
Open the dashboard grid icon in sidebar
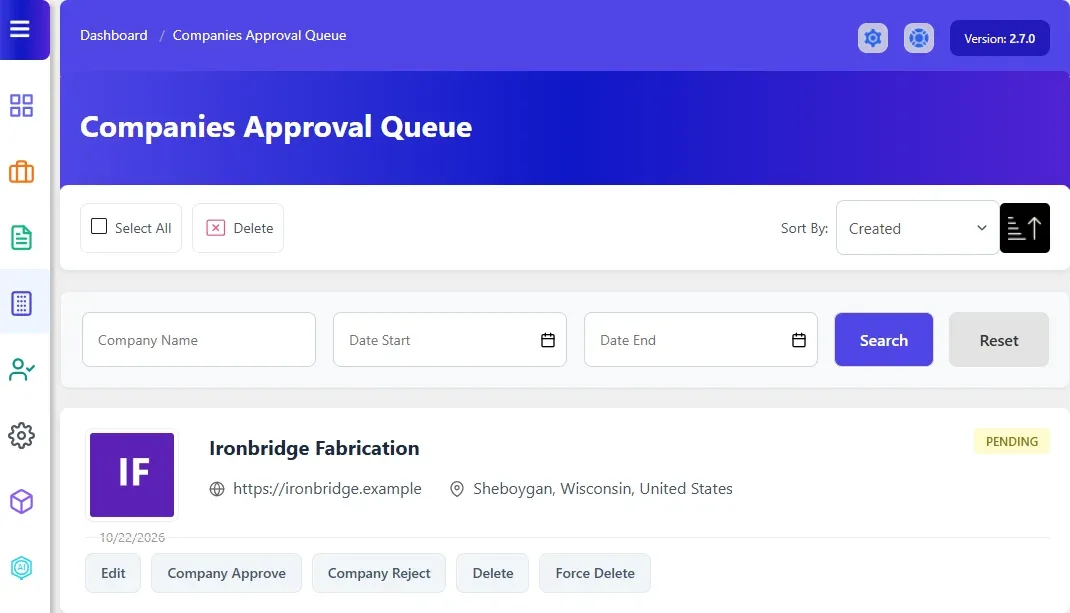[21, 106]
